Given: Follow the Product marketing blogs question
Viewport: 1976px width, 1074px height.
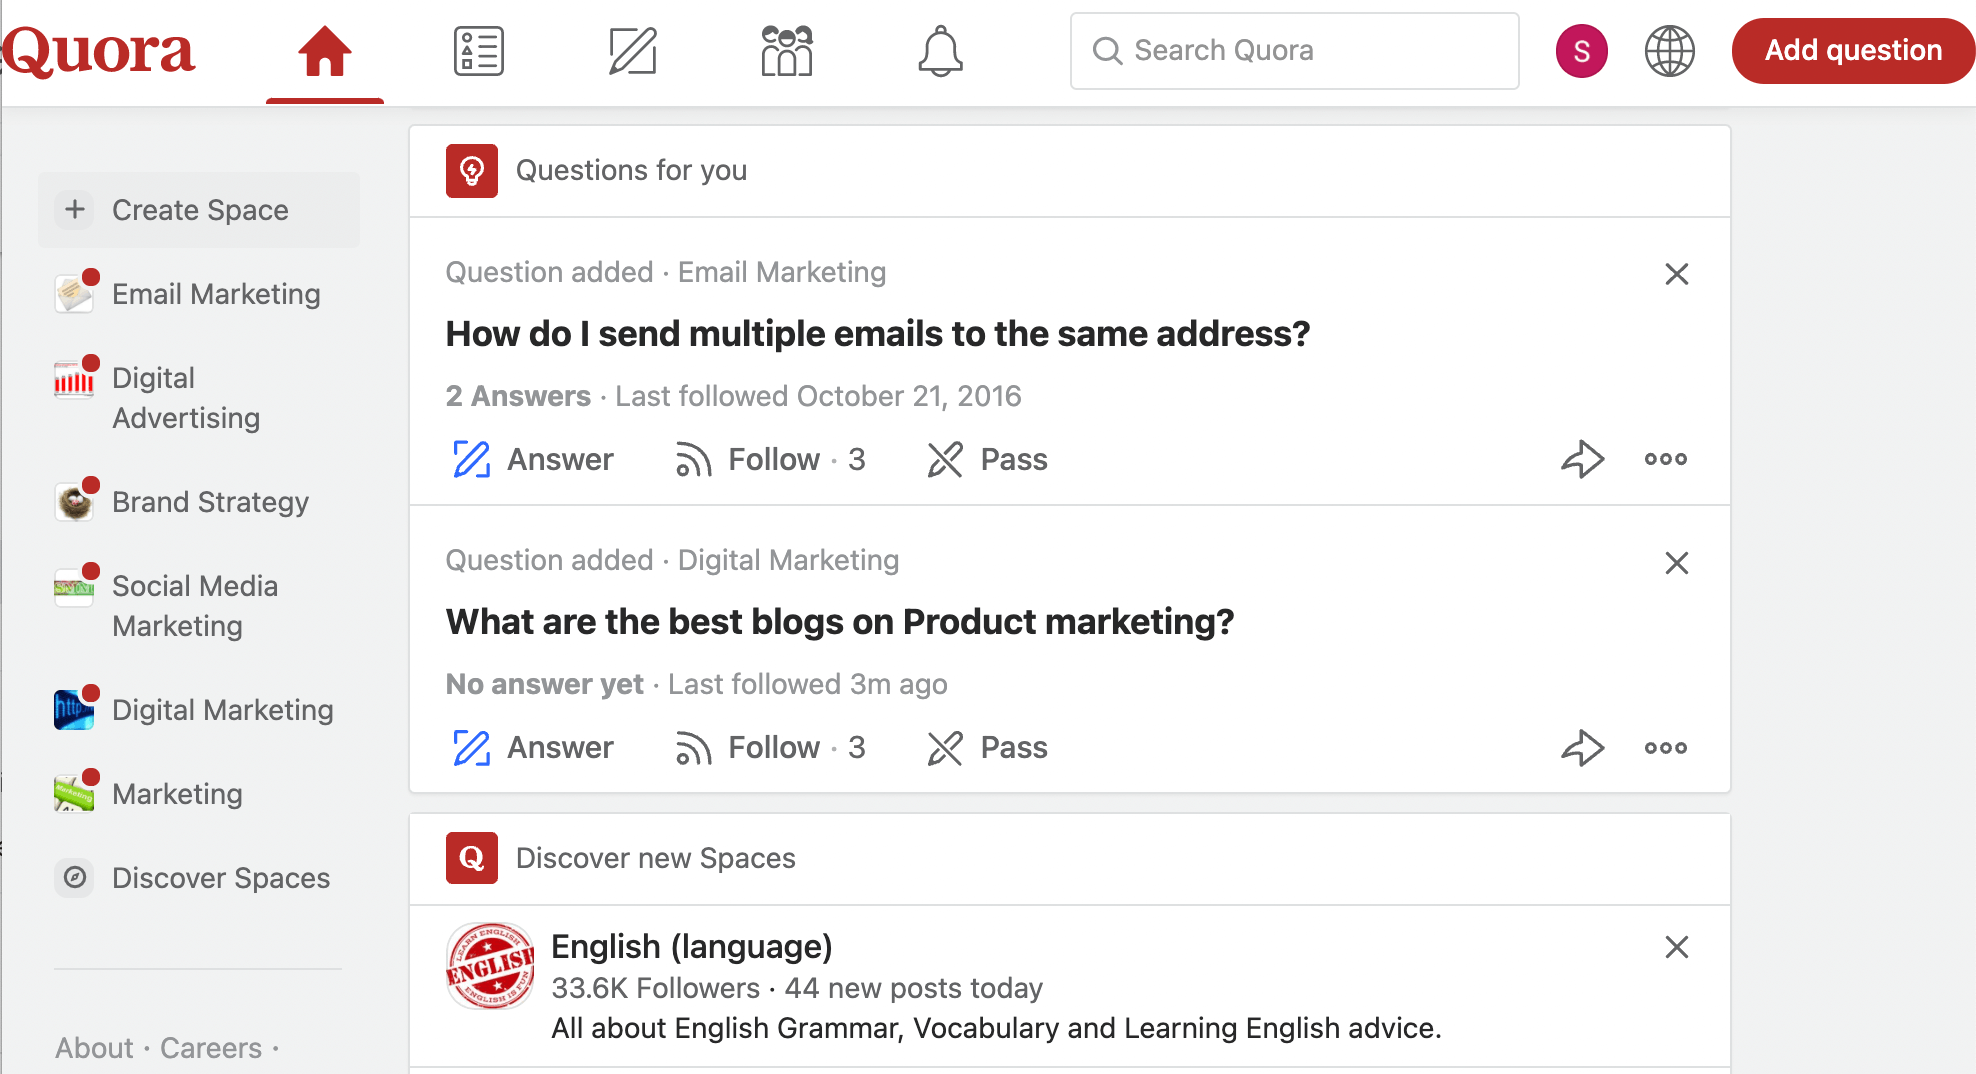Looking at the screenshot, I should coord(770,748).
